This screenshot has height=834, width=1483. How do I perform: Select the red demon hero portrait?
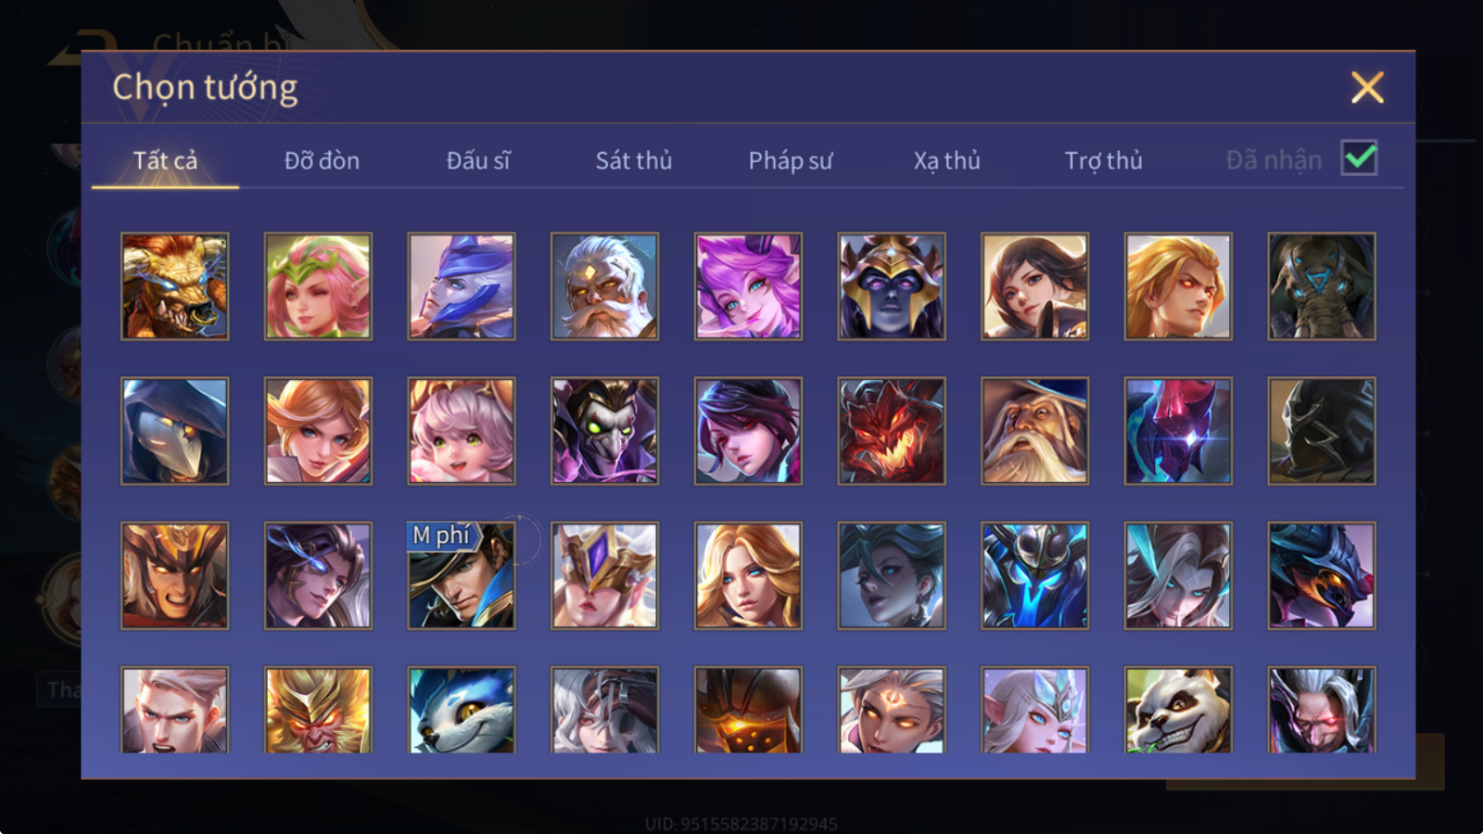point(891,431)
